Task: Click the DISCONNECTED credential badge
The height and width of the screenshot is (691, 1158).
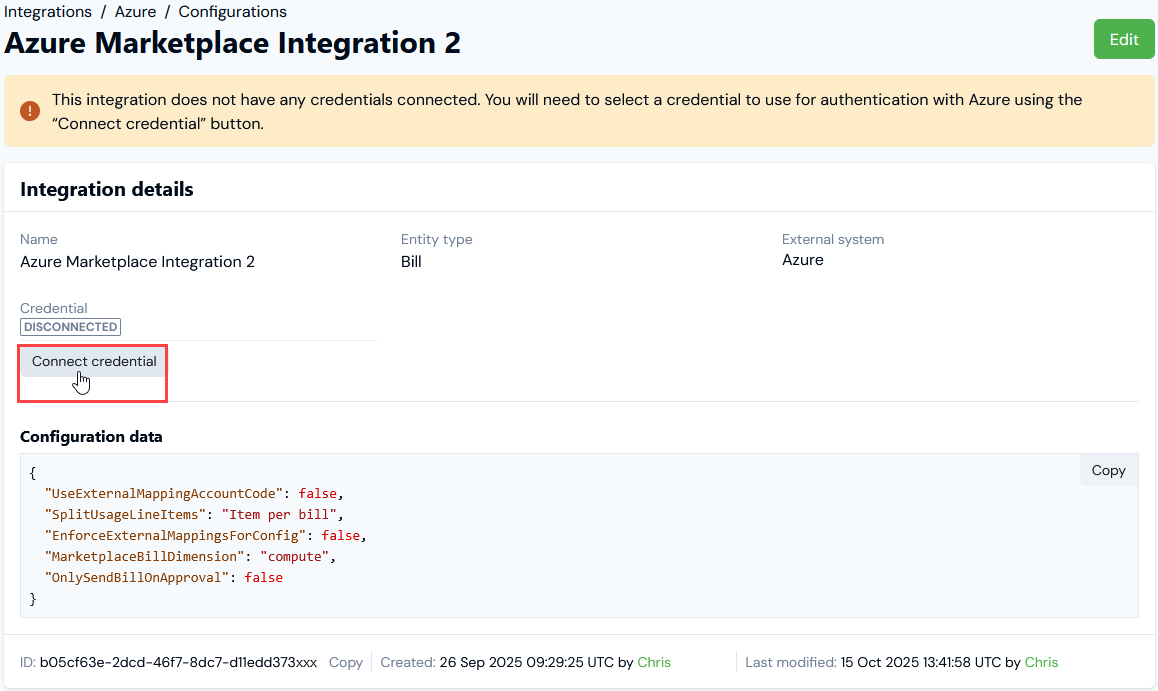Action: coord(70,327)
